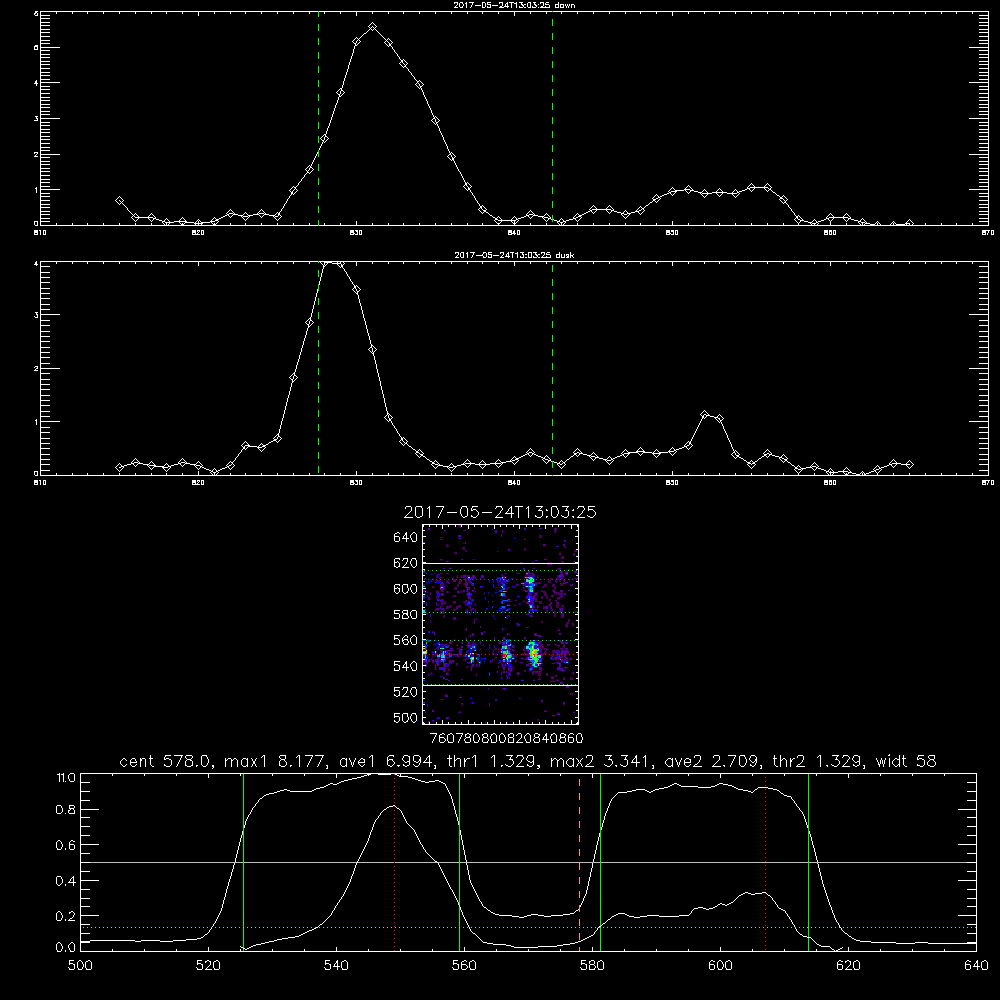Click the dawn plot title text
This screenshot has height=1000, width=1000.
pos(514,5)
